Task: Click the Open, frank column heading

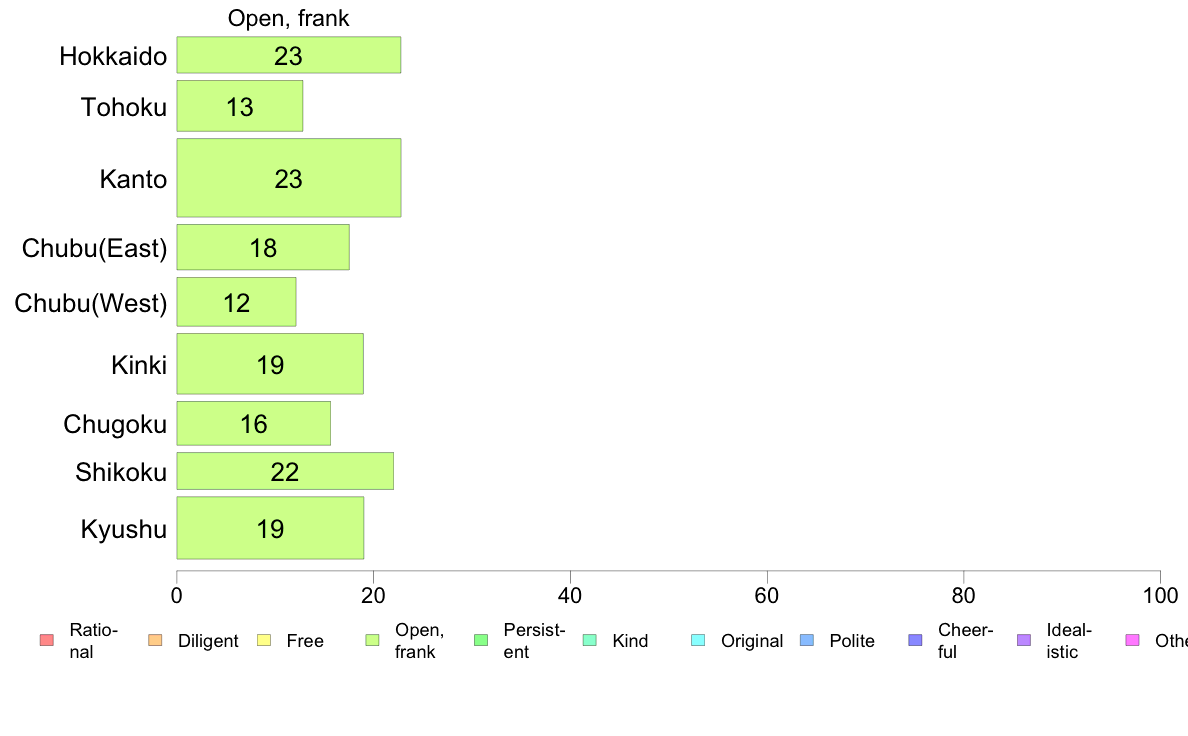Action: [x=289, y=18]
